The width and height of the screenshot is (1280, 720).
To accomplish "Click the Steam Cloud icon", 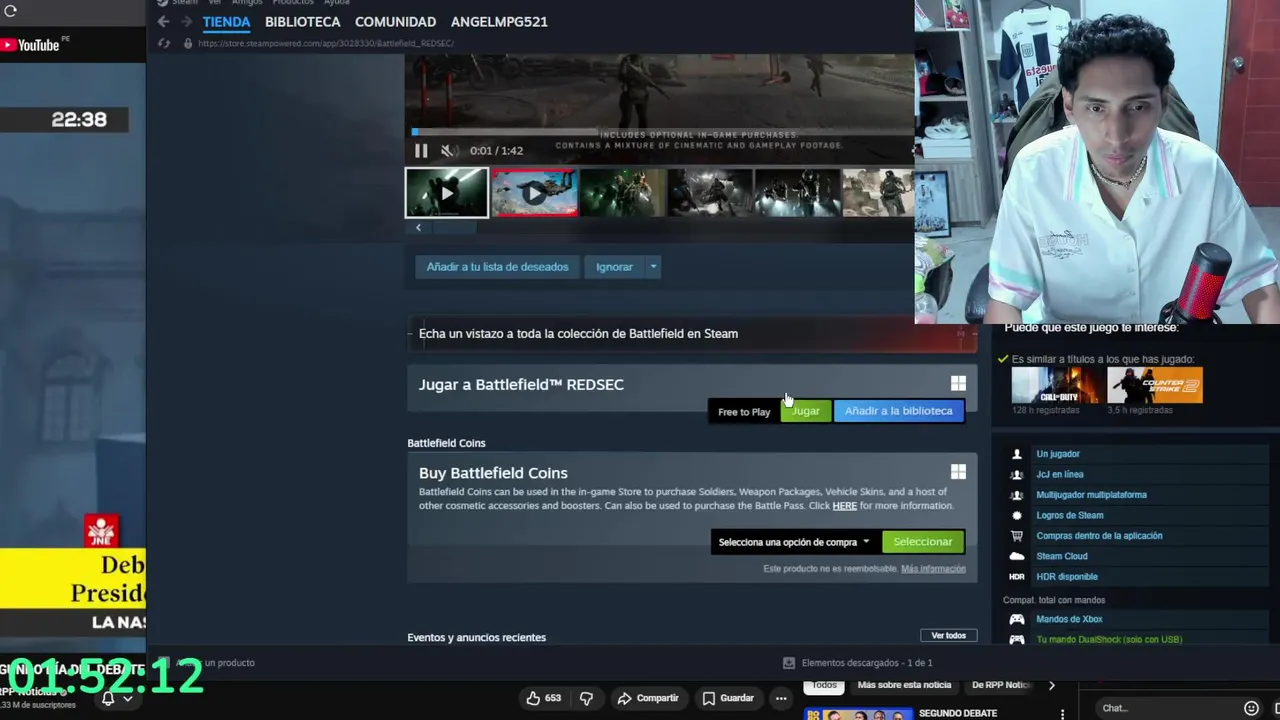I will (1017, 556).
